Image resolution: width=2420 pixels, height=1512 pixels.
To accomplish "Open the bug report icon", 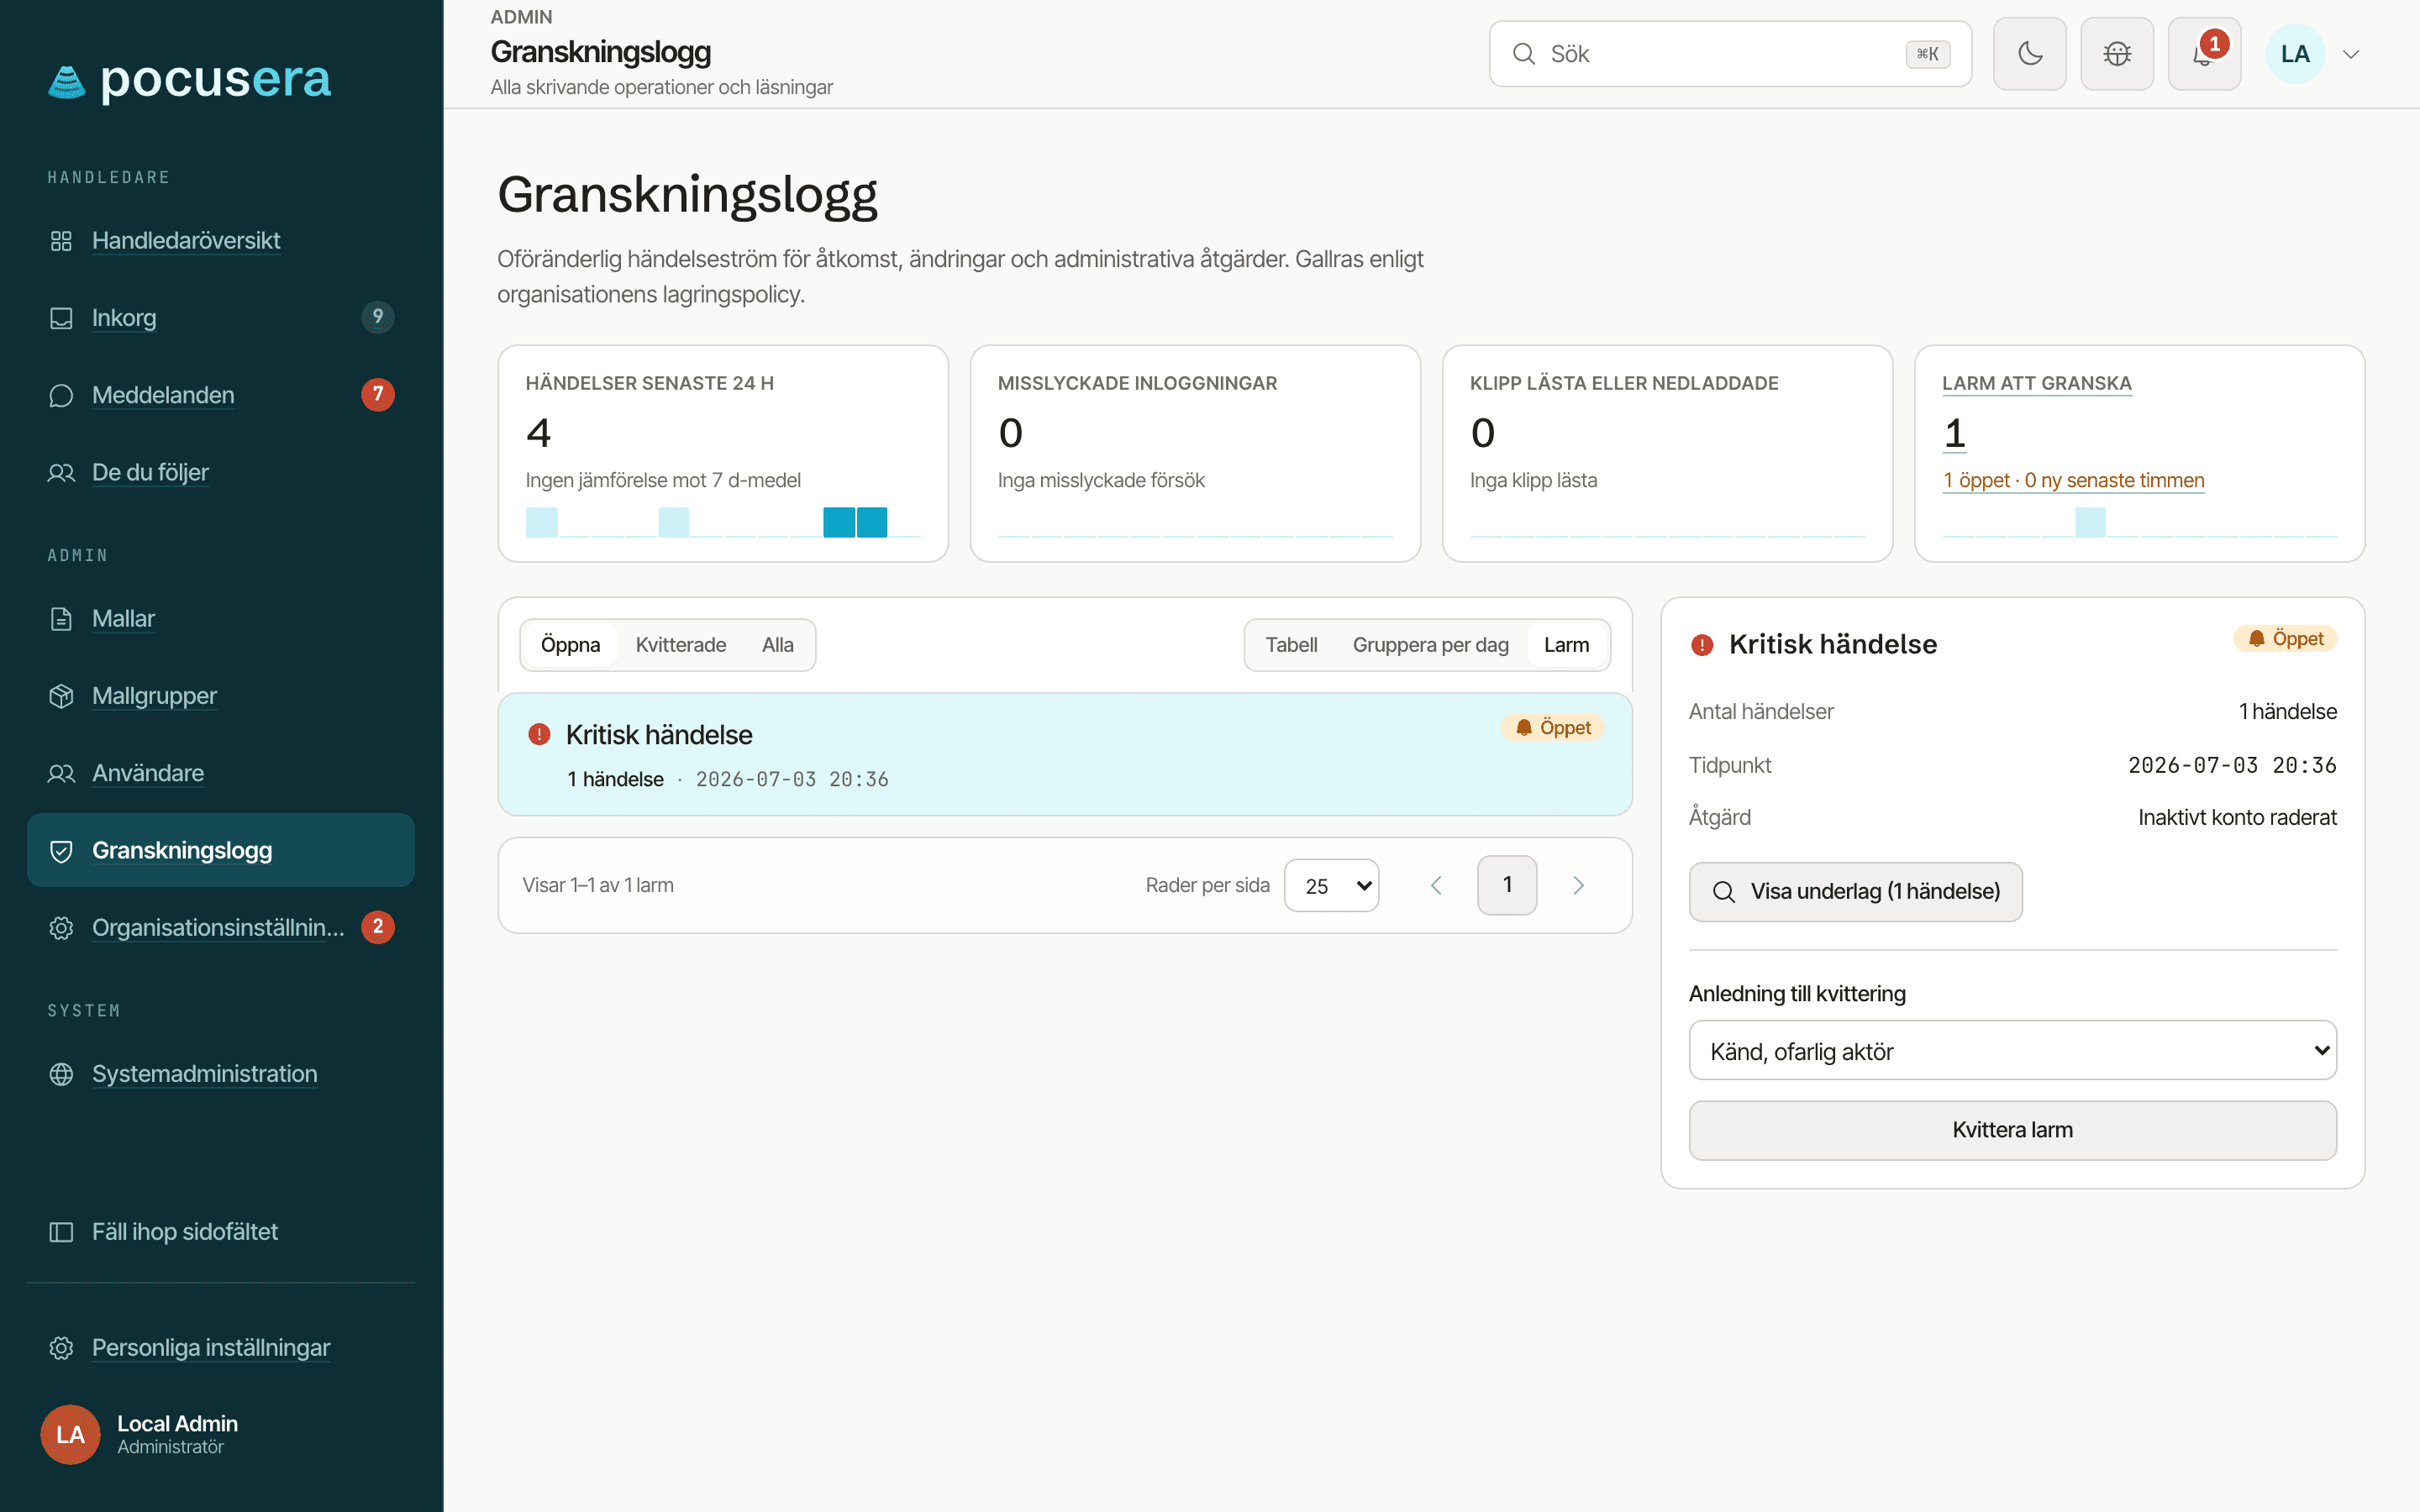I will (2117, 54).
